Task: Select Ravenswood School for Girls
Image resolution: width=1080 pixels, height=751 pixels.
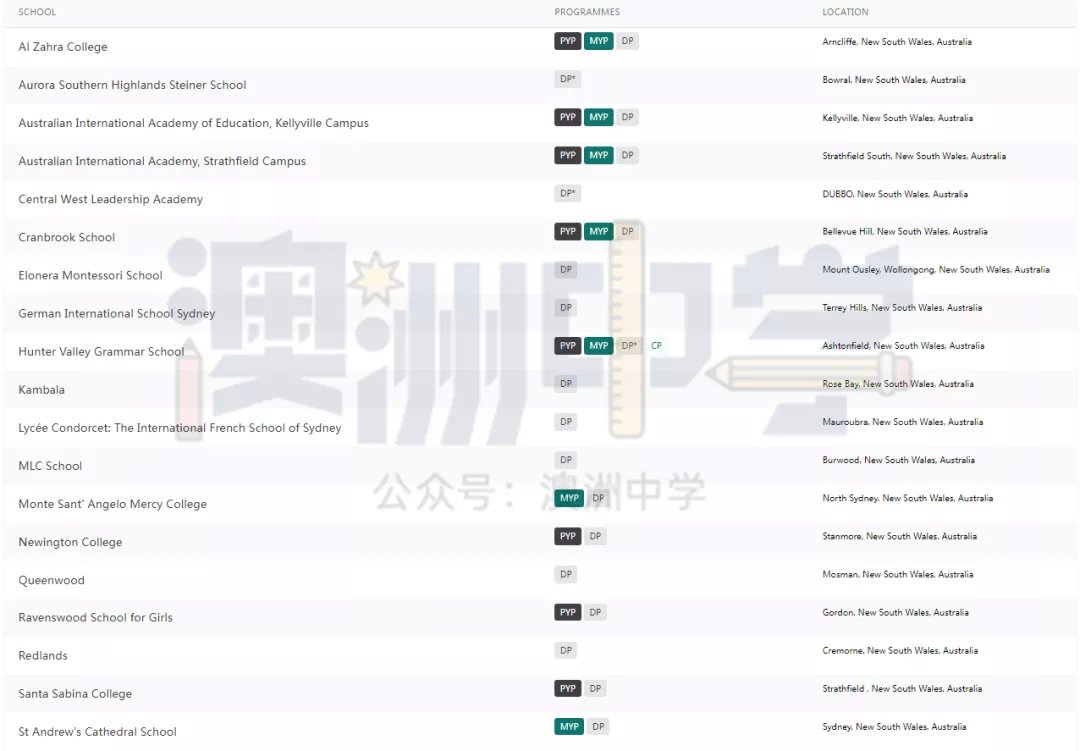Action: point(96,617)
